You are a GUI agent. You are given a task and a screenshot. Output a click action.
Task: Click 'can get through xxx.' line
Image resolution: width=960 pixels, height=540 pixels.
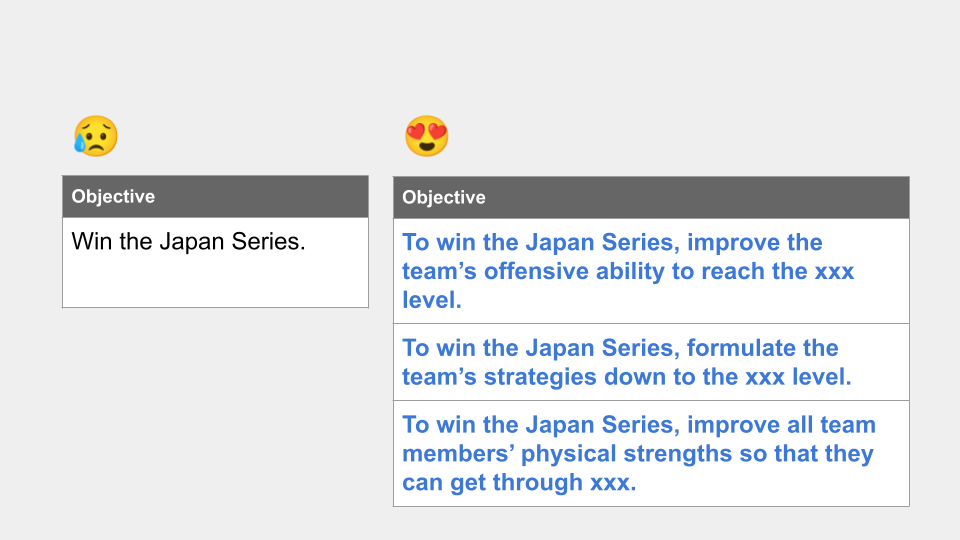(x=519, y=482)
